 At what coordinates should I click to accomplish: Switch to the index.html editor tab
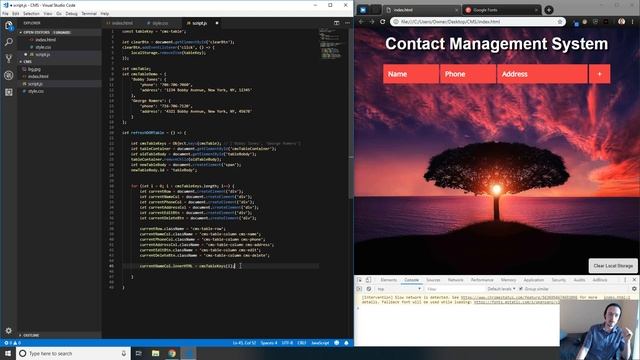pyautogui.click(x=122, y=23)
